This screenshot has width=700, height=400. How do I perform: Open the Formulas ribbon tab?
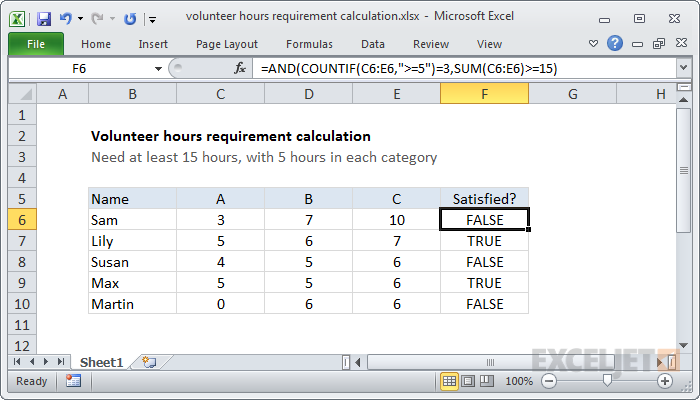(309, 44)
